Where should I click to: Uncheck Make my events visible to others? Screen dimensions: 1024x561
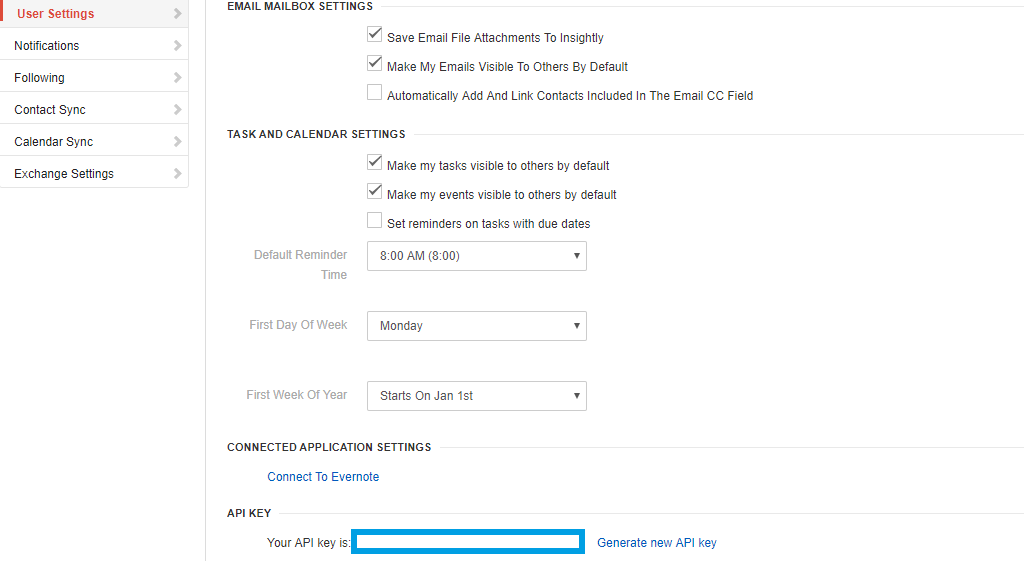(375, 191)
